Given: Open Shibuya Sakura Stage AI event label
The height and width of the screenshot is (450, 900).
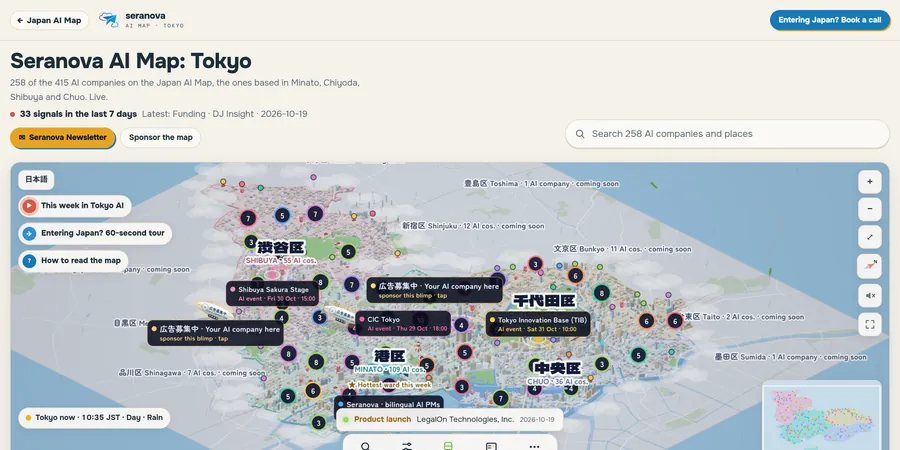Looking at the screenshot, I should click(273, 293).
